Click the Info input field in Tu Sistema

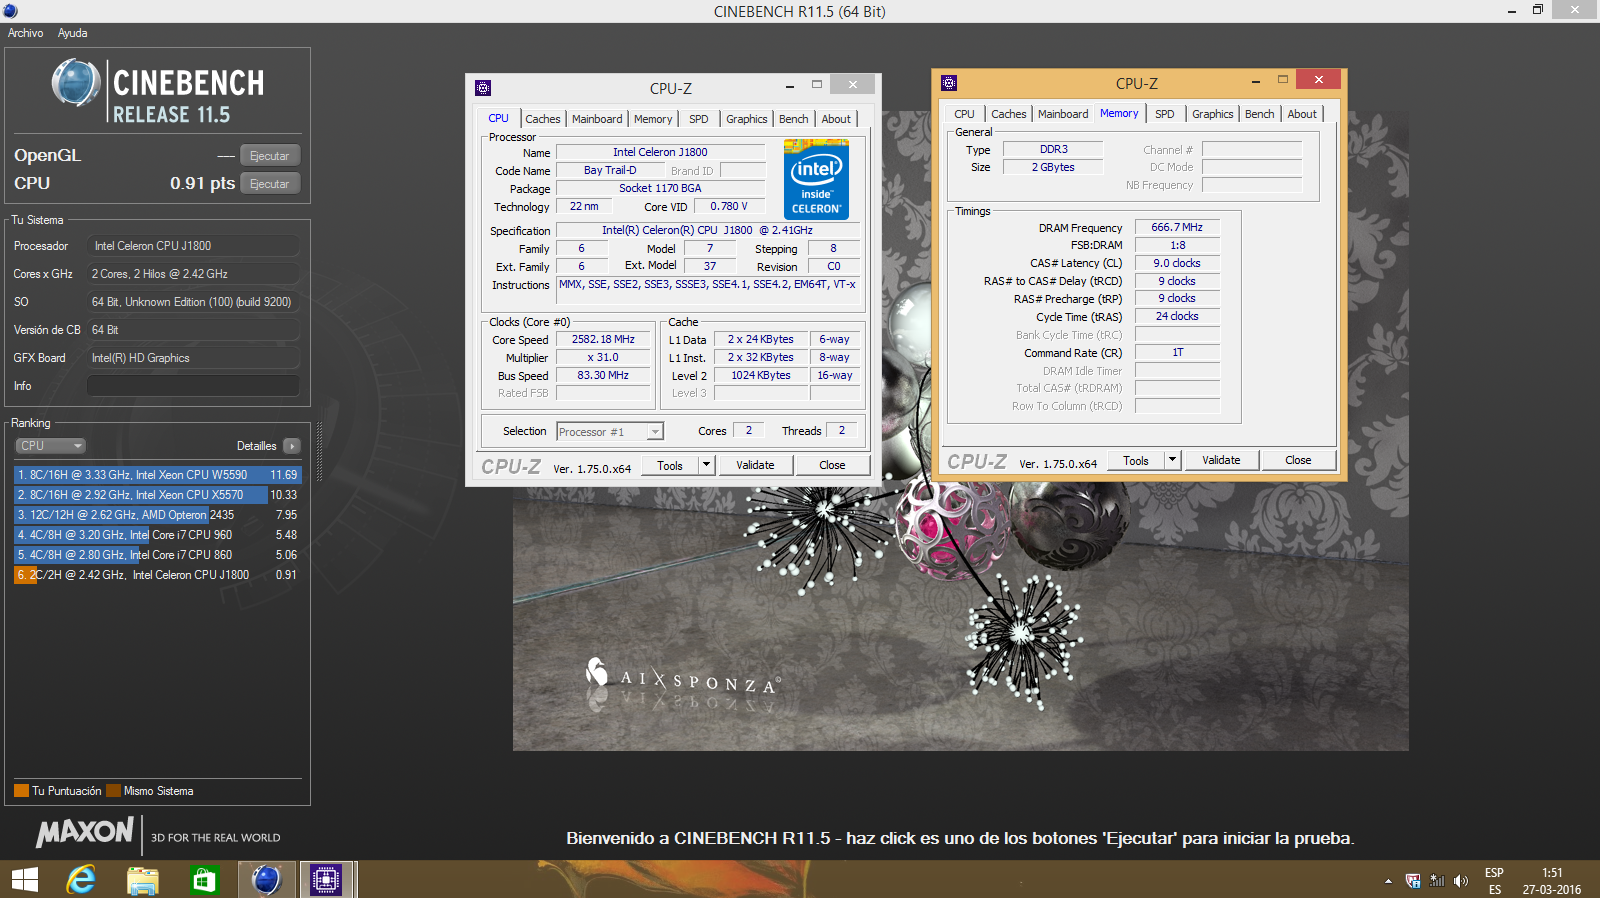pyautogui.click(x=193, y=386)
